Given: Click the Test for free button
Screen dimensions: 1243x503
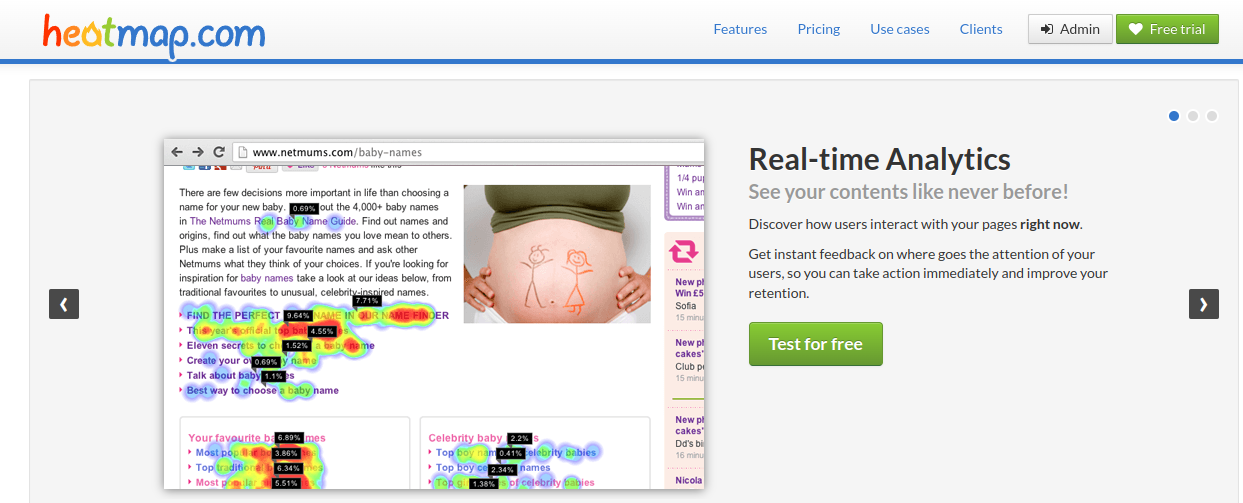Looking at the screenshot, I should tap(815, 344).
